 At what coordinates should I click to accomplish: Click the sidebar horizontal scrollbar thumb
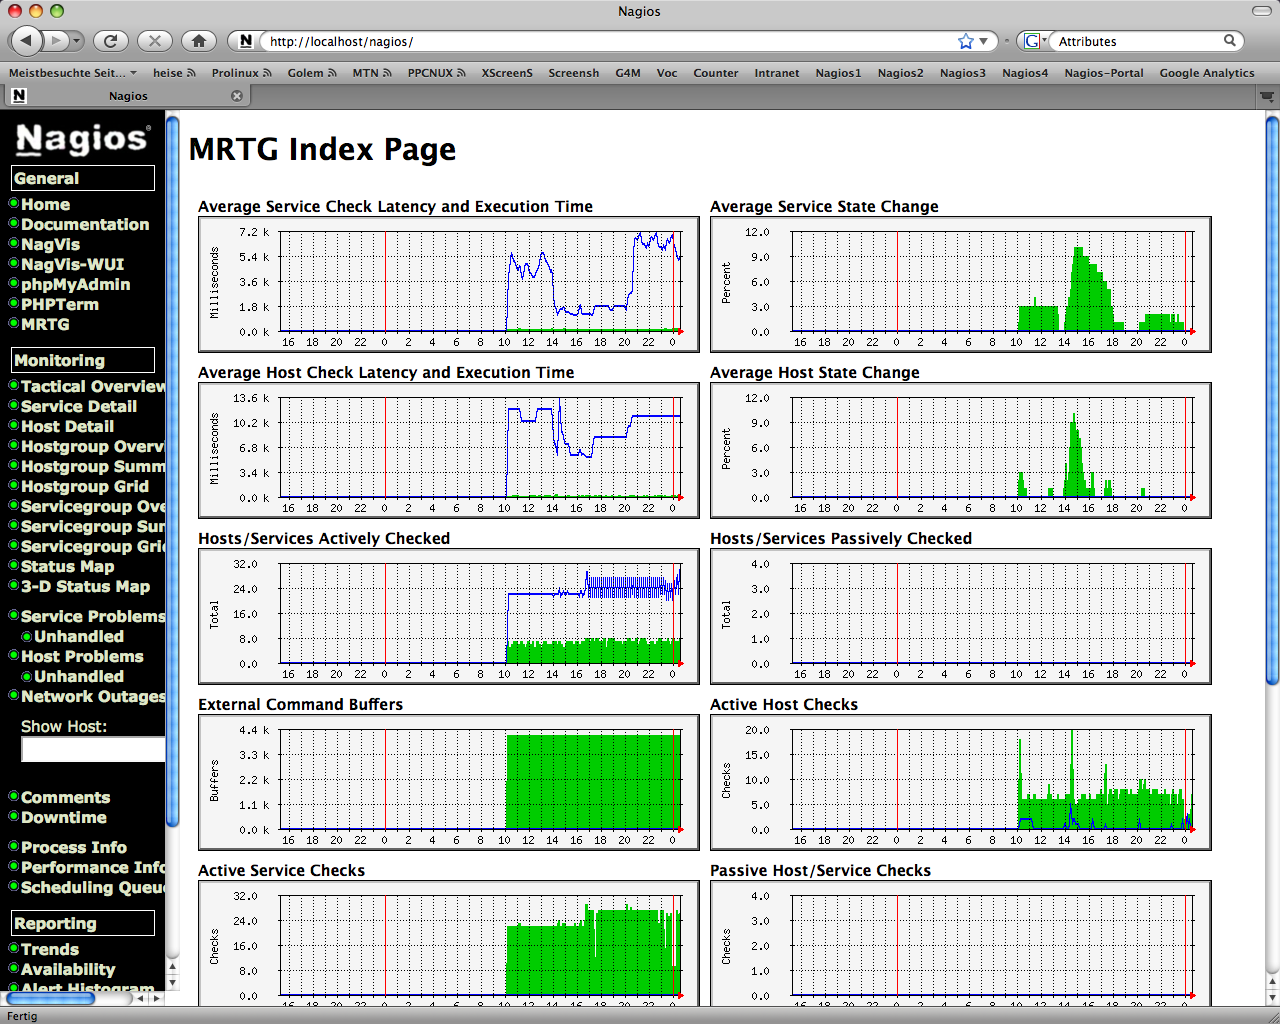pos(50,997)
